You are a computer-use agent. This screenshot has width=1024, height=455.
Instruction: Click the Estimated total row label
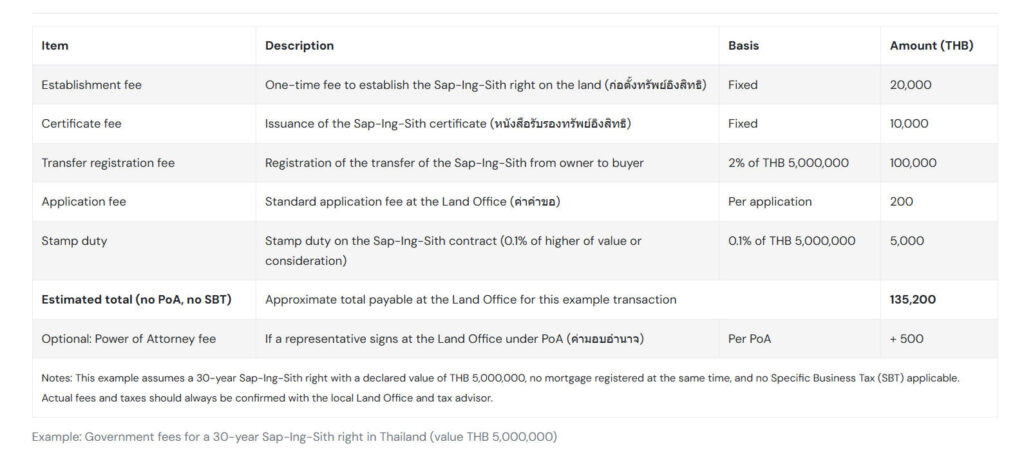pos(136,300)
